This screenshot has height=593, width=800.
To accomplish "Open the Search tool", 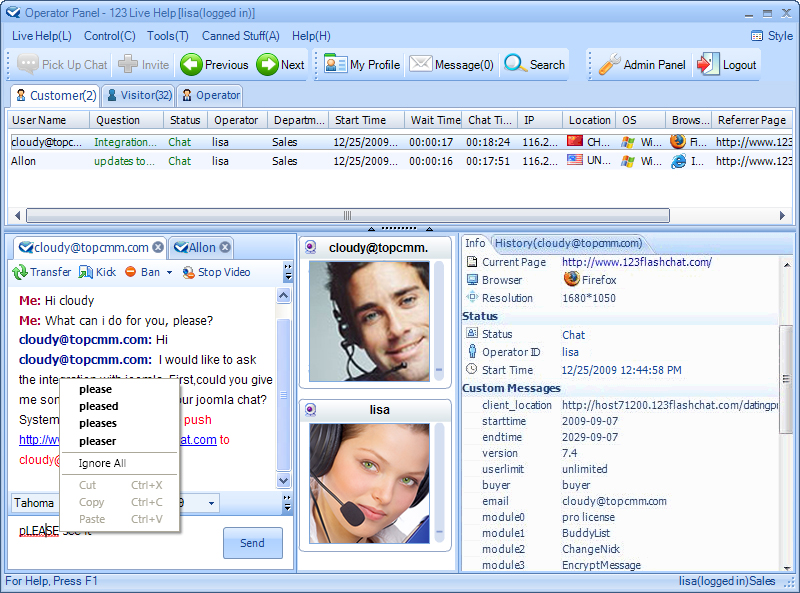I will point(535,65).
